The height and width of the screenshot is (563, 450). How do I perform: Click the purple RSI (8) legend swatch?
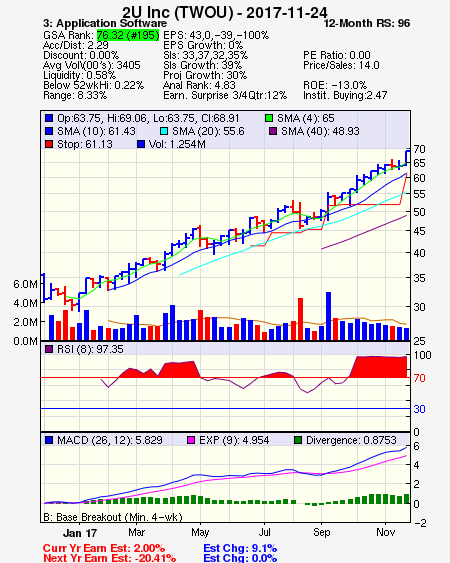point(49,349)
